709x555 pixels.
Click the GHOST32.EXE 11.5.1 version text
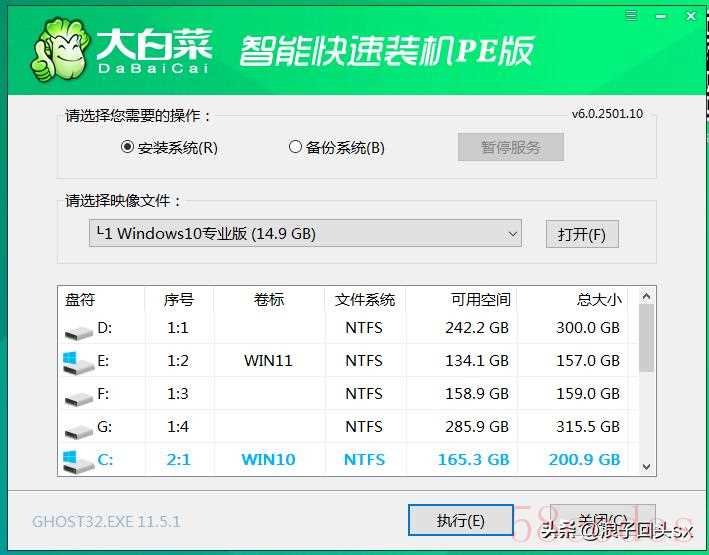click(106, 522)
